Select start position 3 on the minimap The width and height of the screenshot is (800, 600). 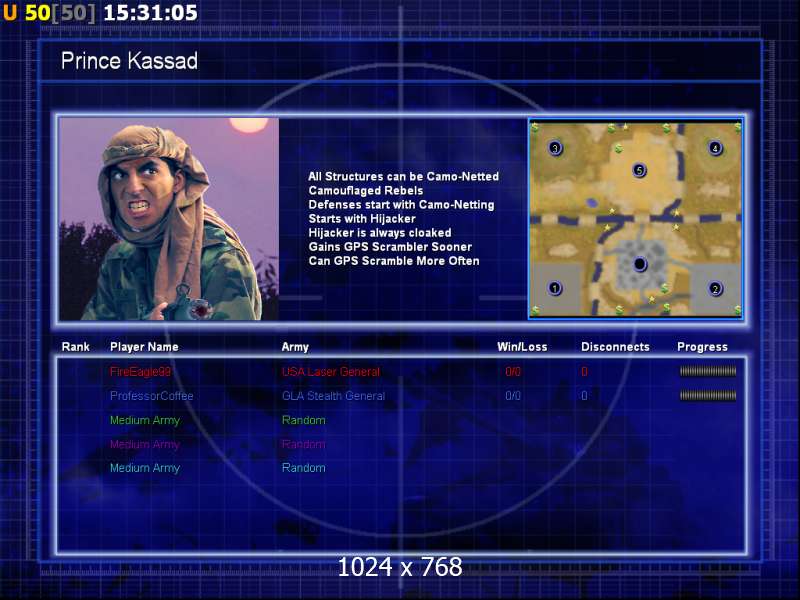(x=555, y=148)
